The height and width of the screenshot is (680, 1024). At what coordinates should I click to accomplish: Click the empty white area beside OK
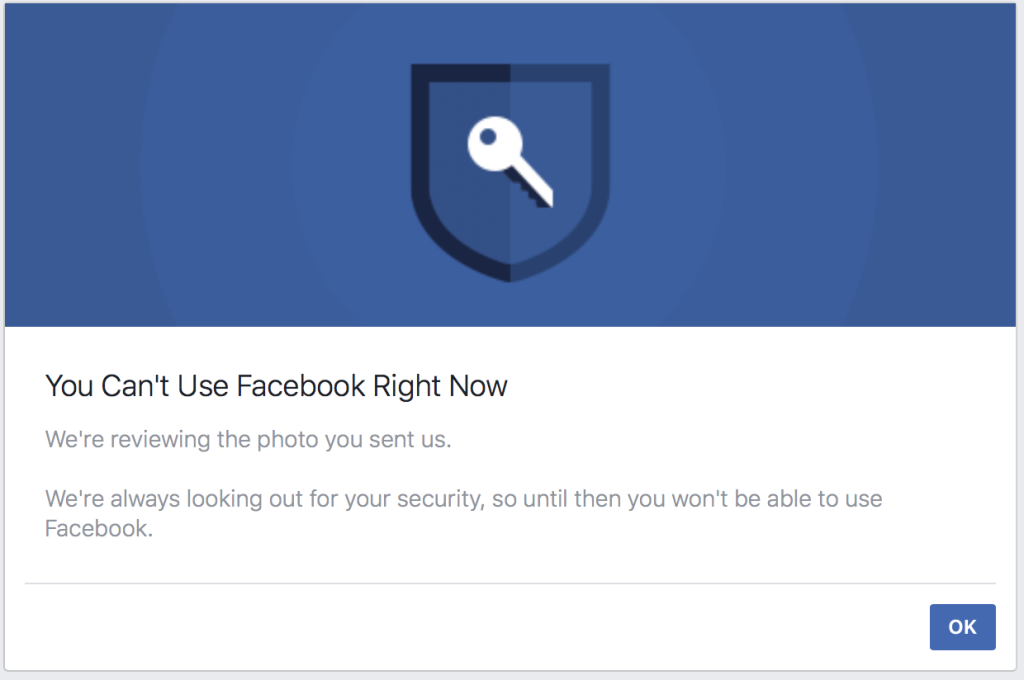pyautogui.click(x=500, y=627)
